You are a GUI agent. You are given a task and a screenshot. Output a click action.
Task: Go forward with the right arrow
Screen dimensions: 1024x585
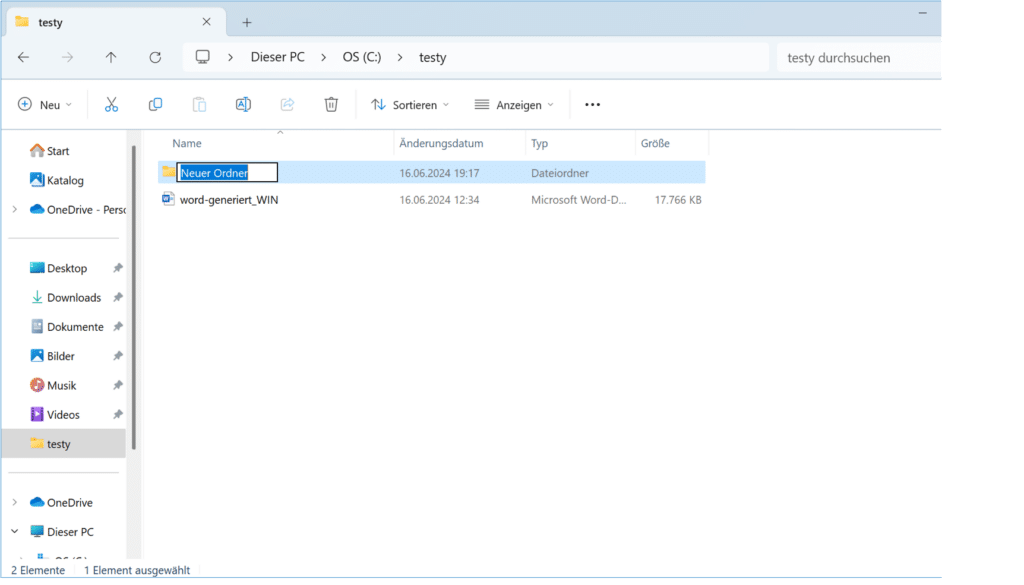[67, 57]
